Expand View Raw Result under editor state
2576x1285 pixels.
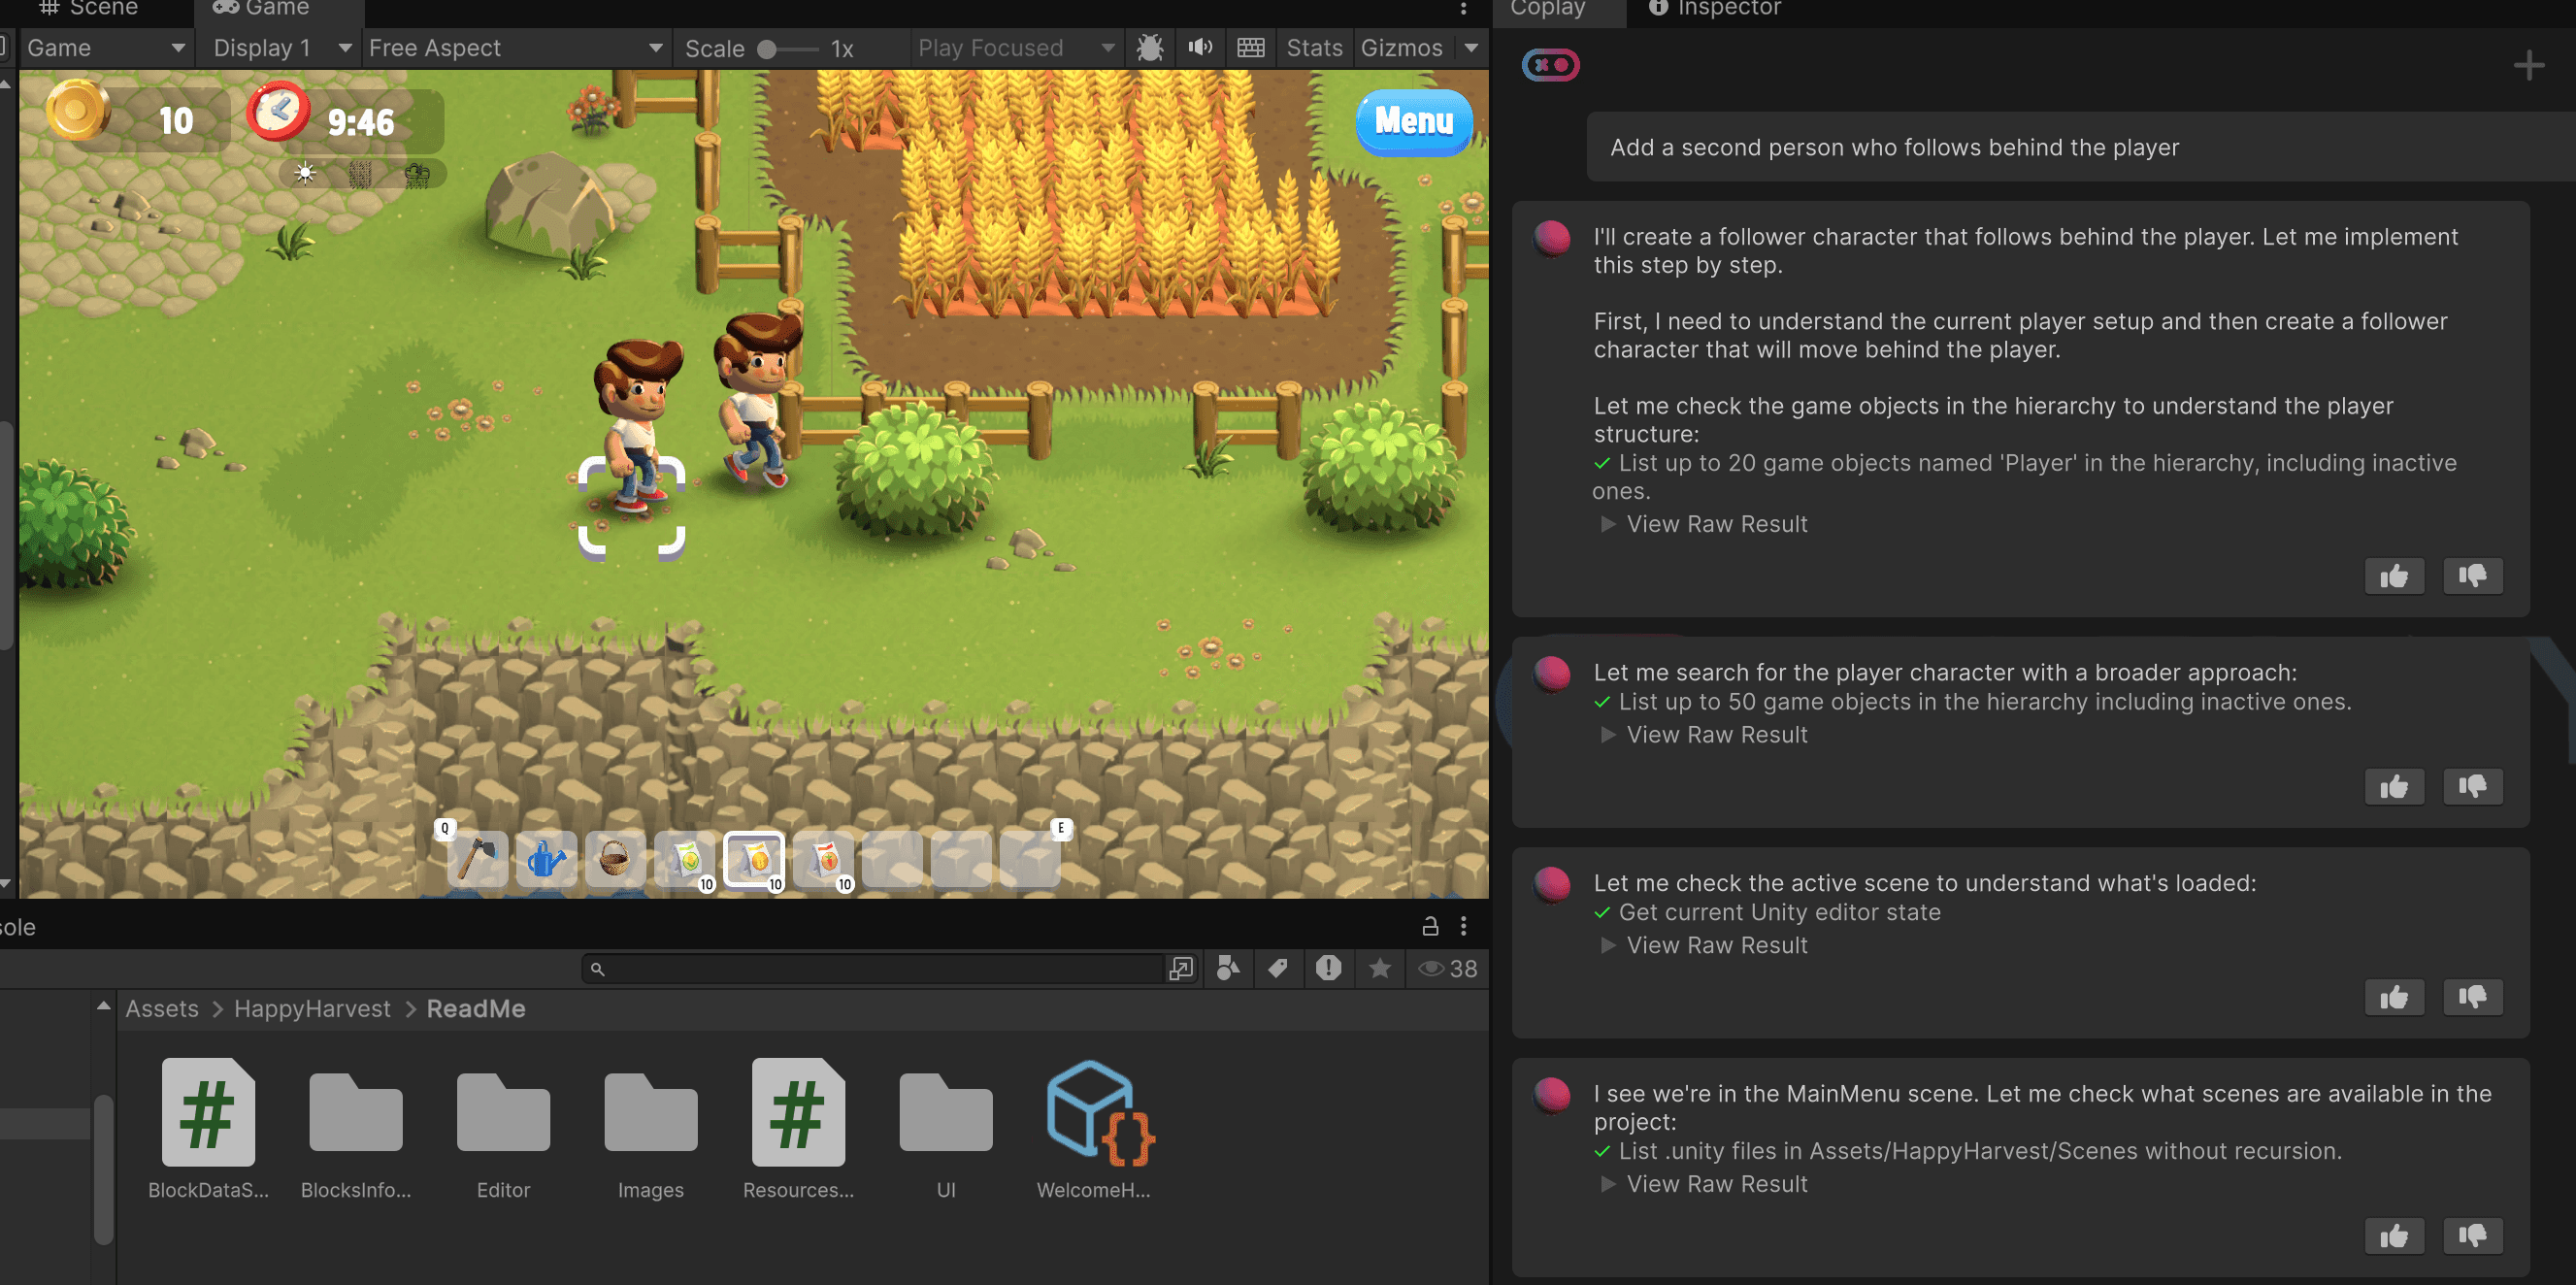tap(1715, 945)
